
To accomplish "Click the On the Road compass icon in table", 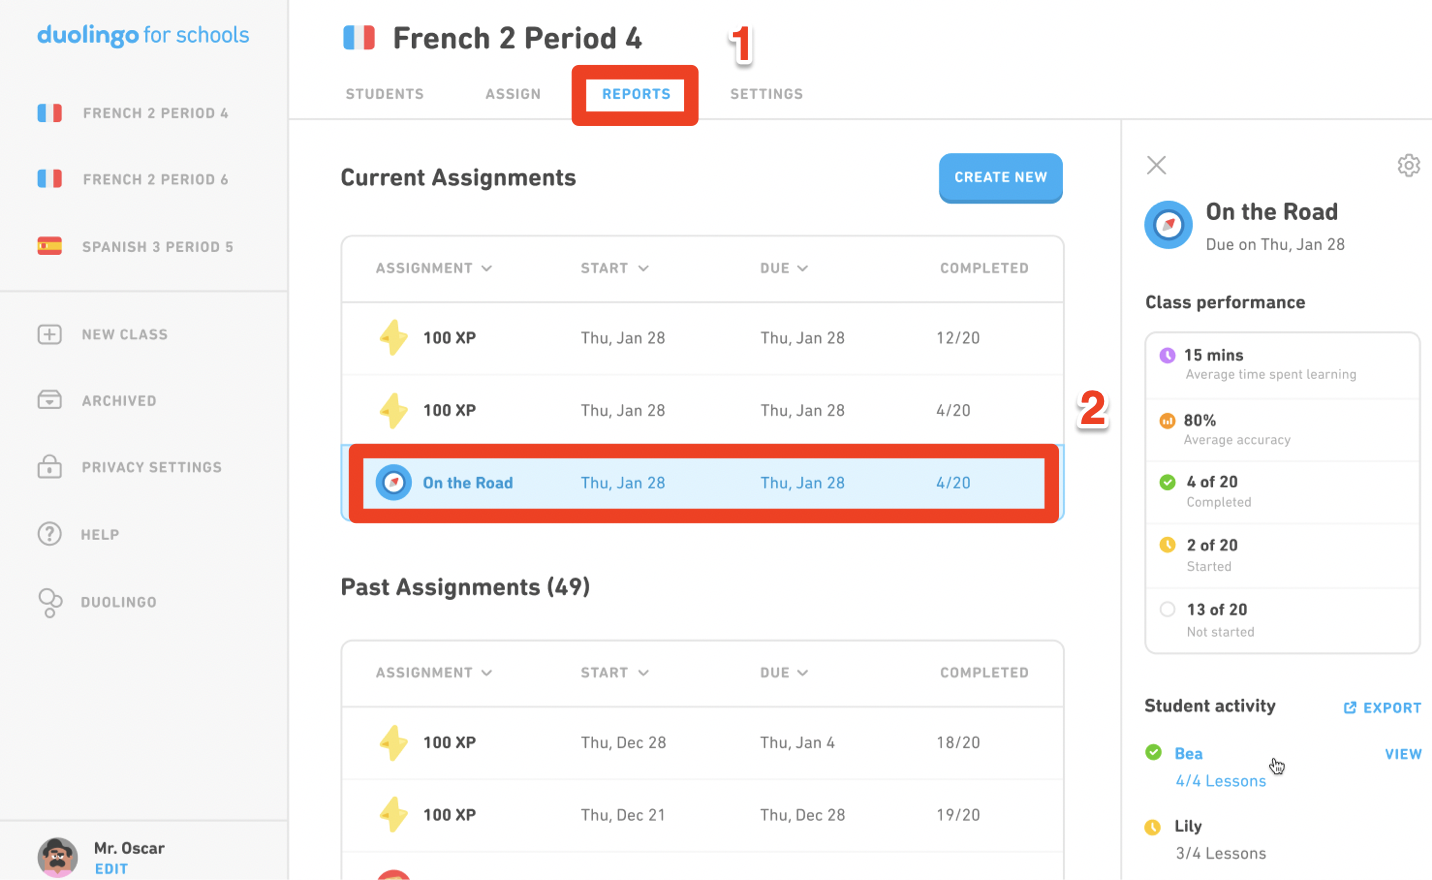I will coord(393,483).
